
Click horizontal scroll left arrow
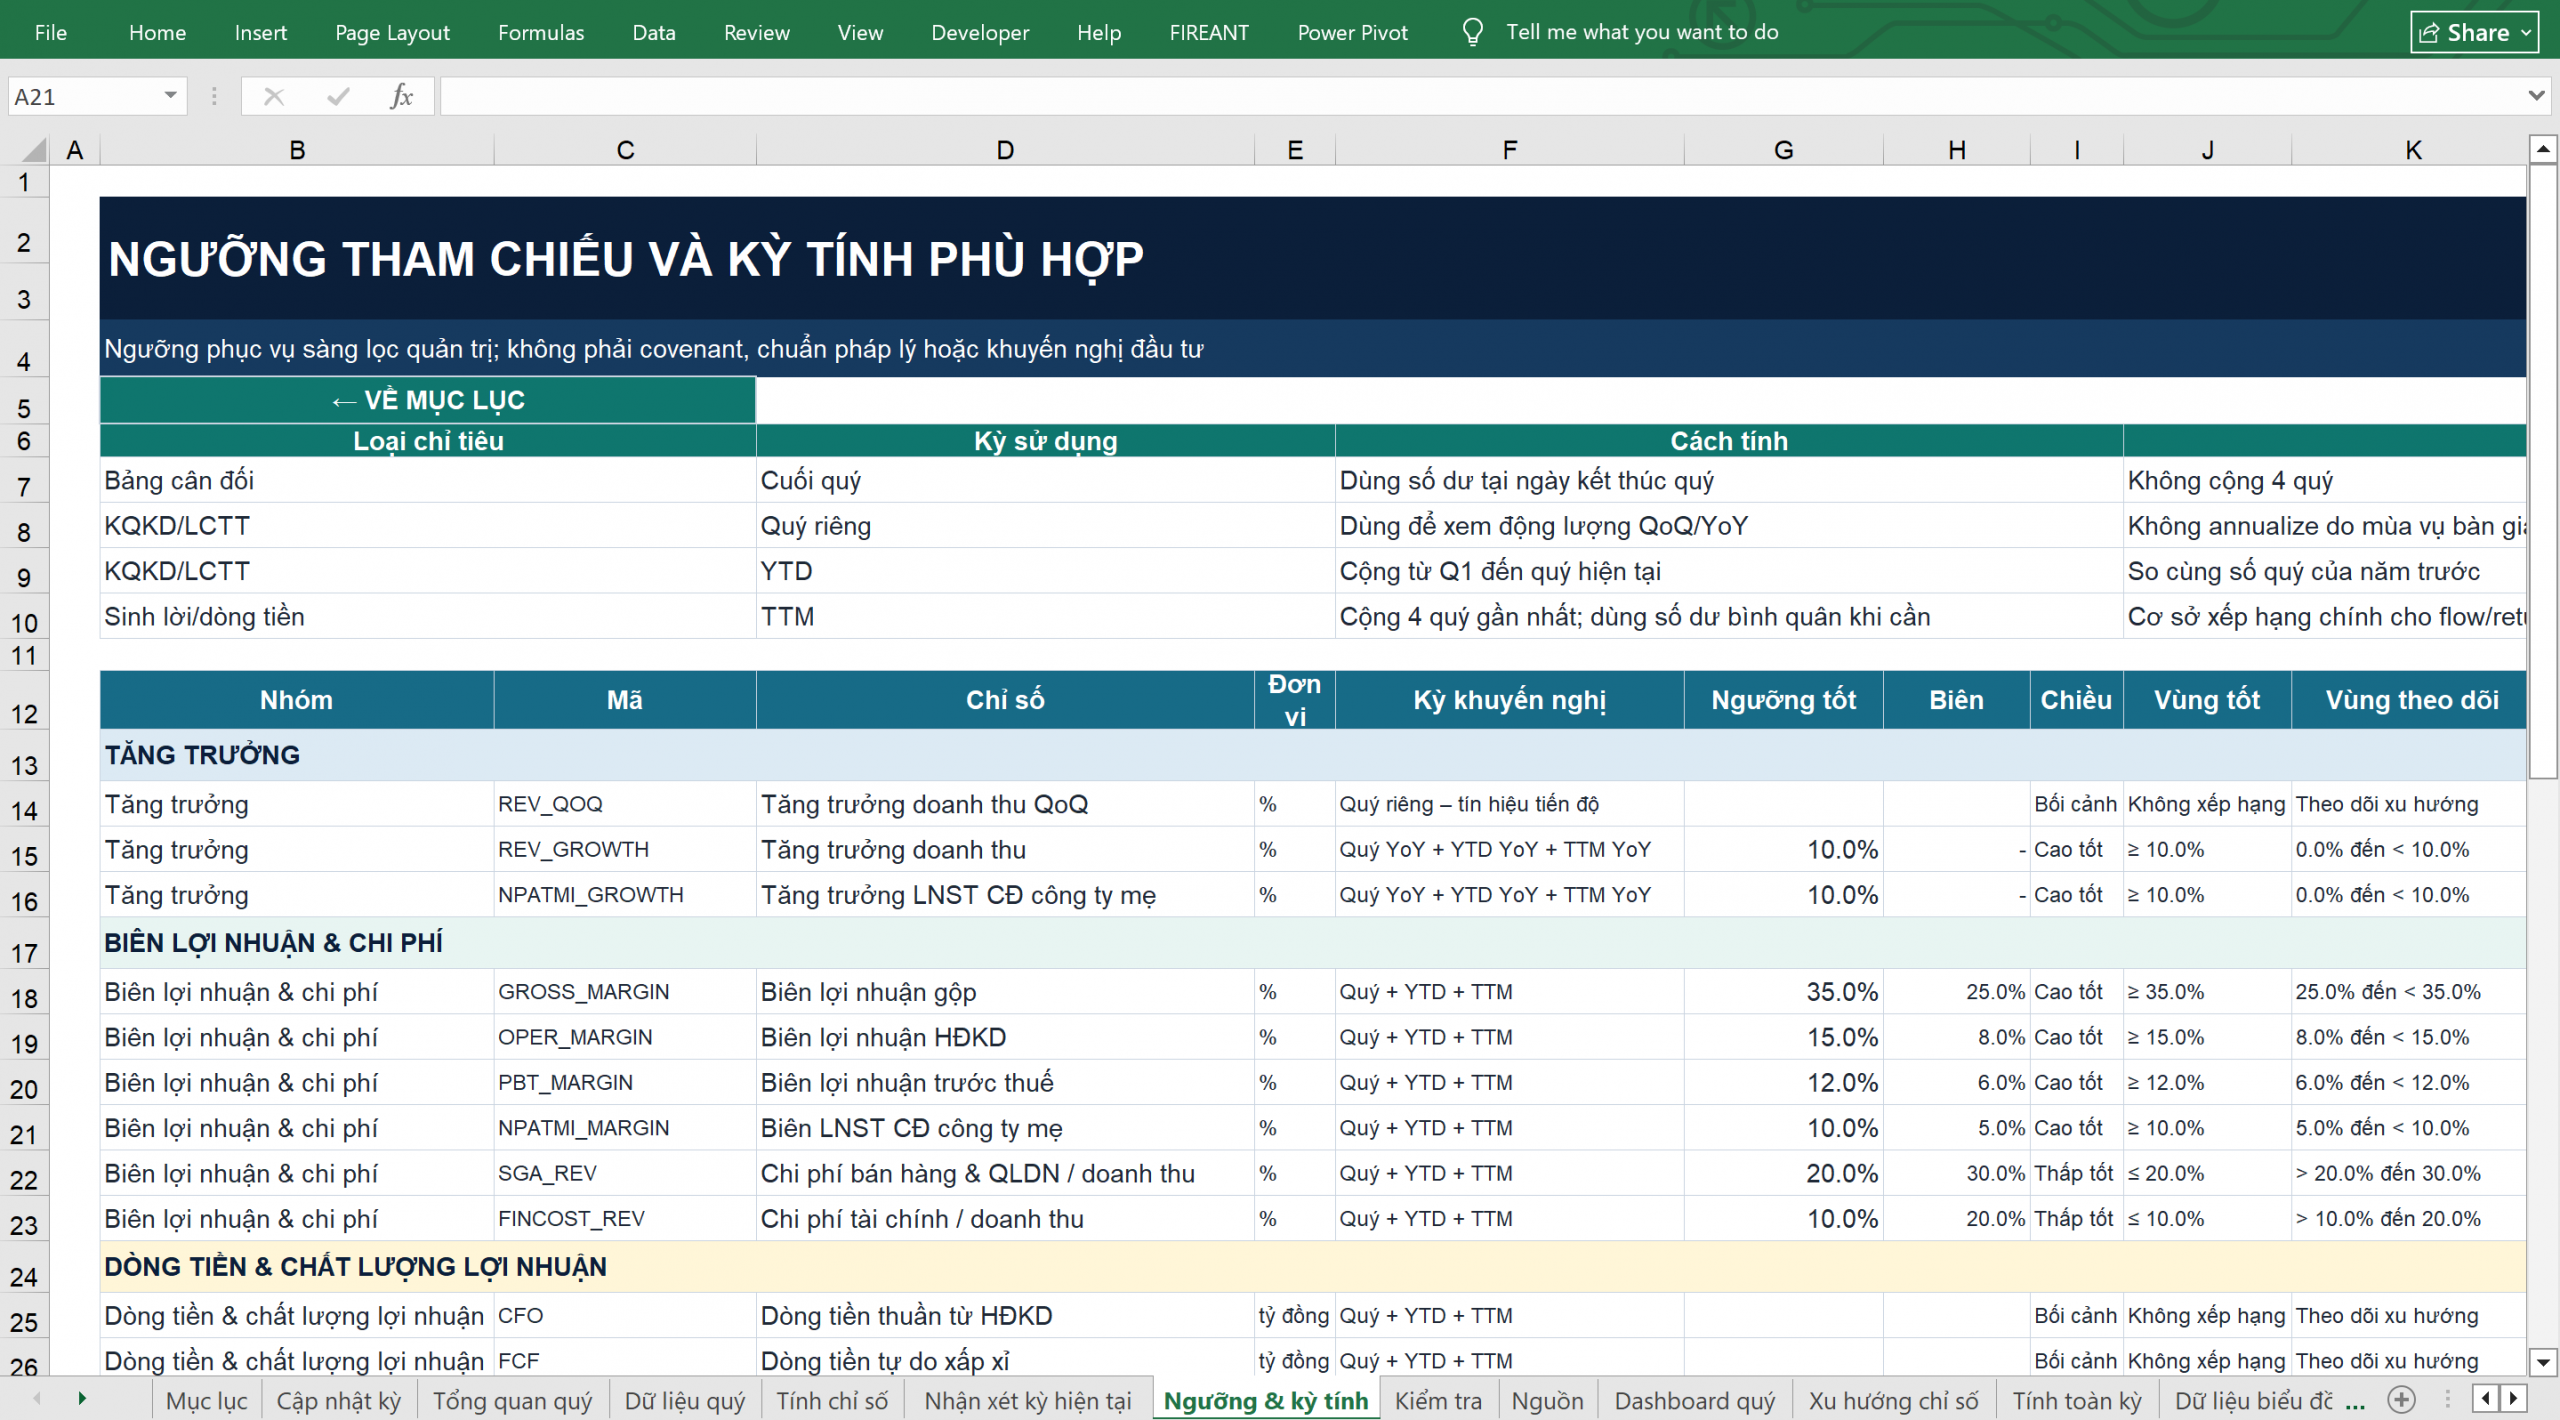[x=2486, y=1398]
